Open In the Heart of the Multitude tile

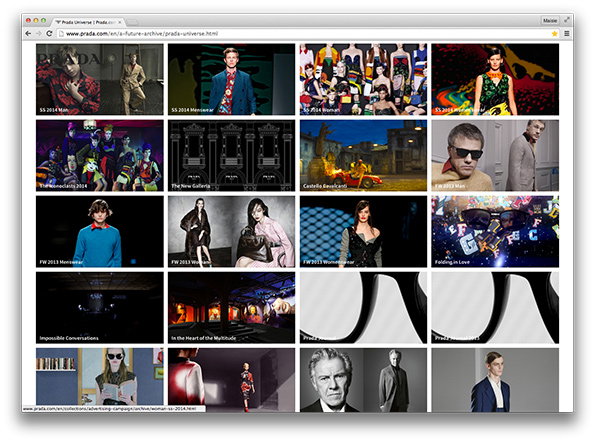(231, 308)
